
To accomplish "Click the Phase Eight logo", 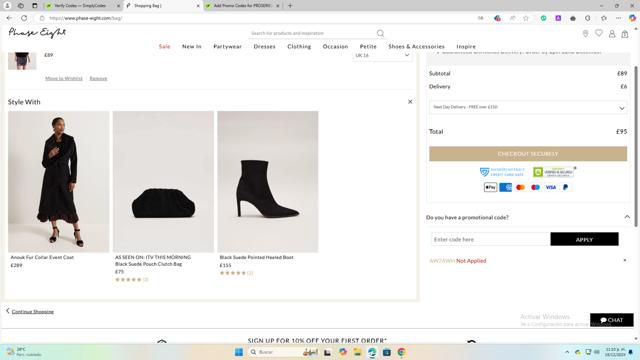I will (x=37, y=33).
